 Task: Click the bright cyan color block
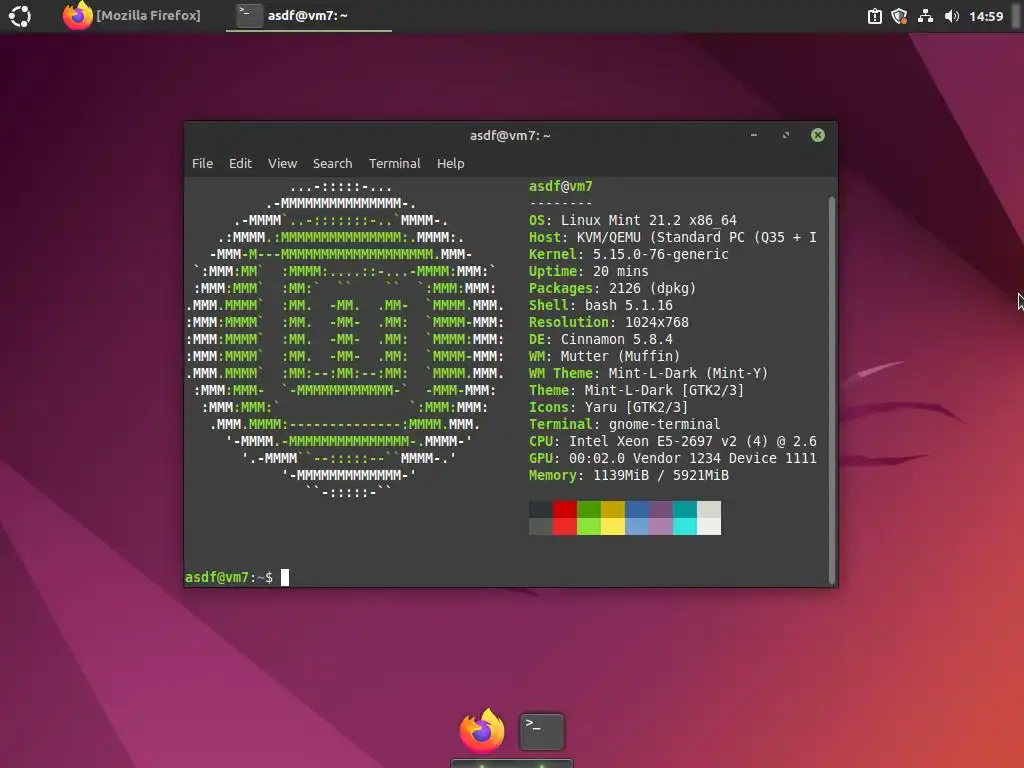click(x=684, y=526)
